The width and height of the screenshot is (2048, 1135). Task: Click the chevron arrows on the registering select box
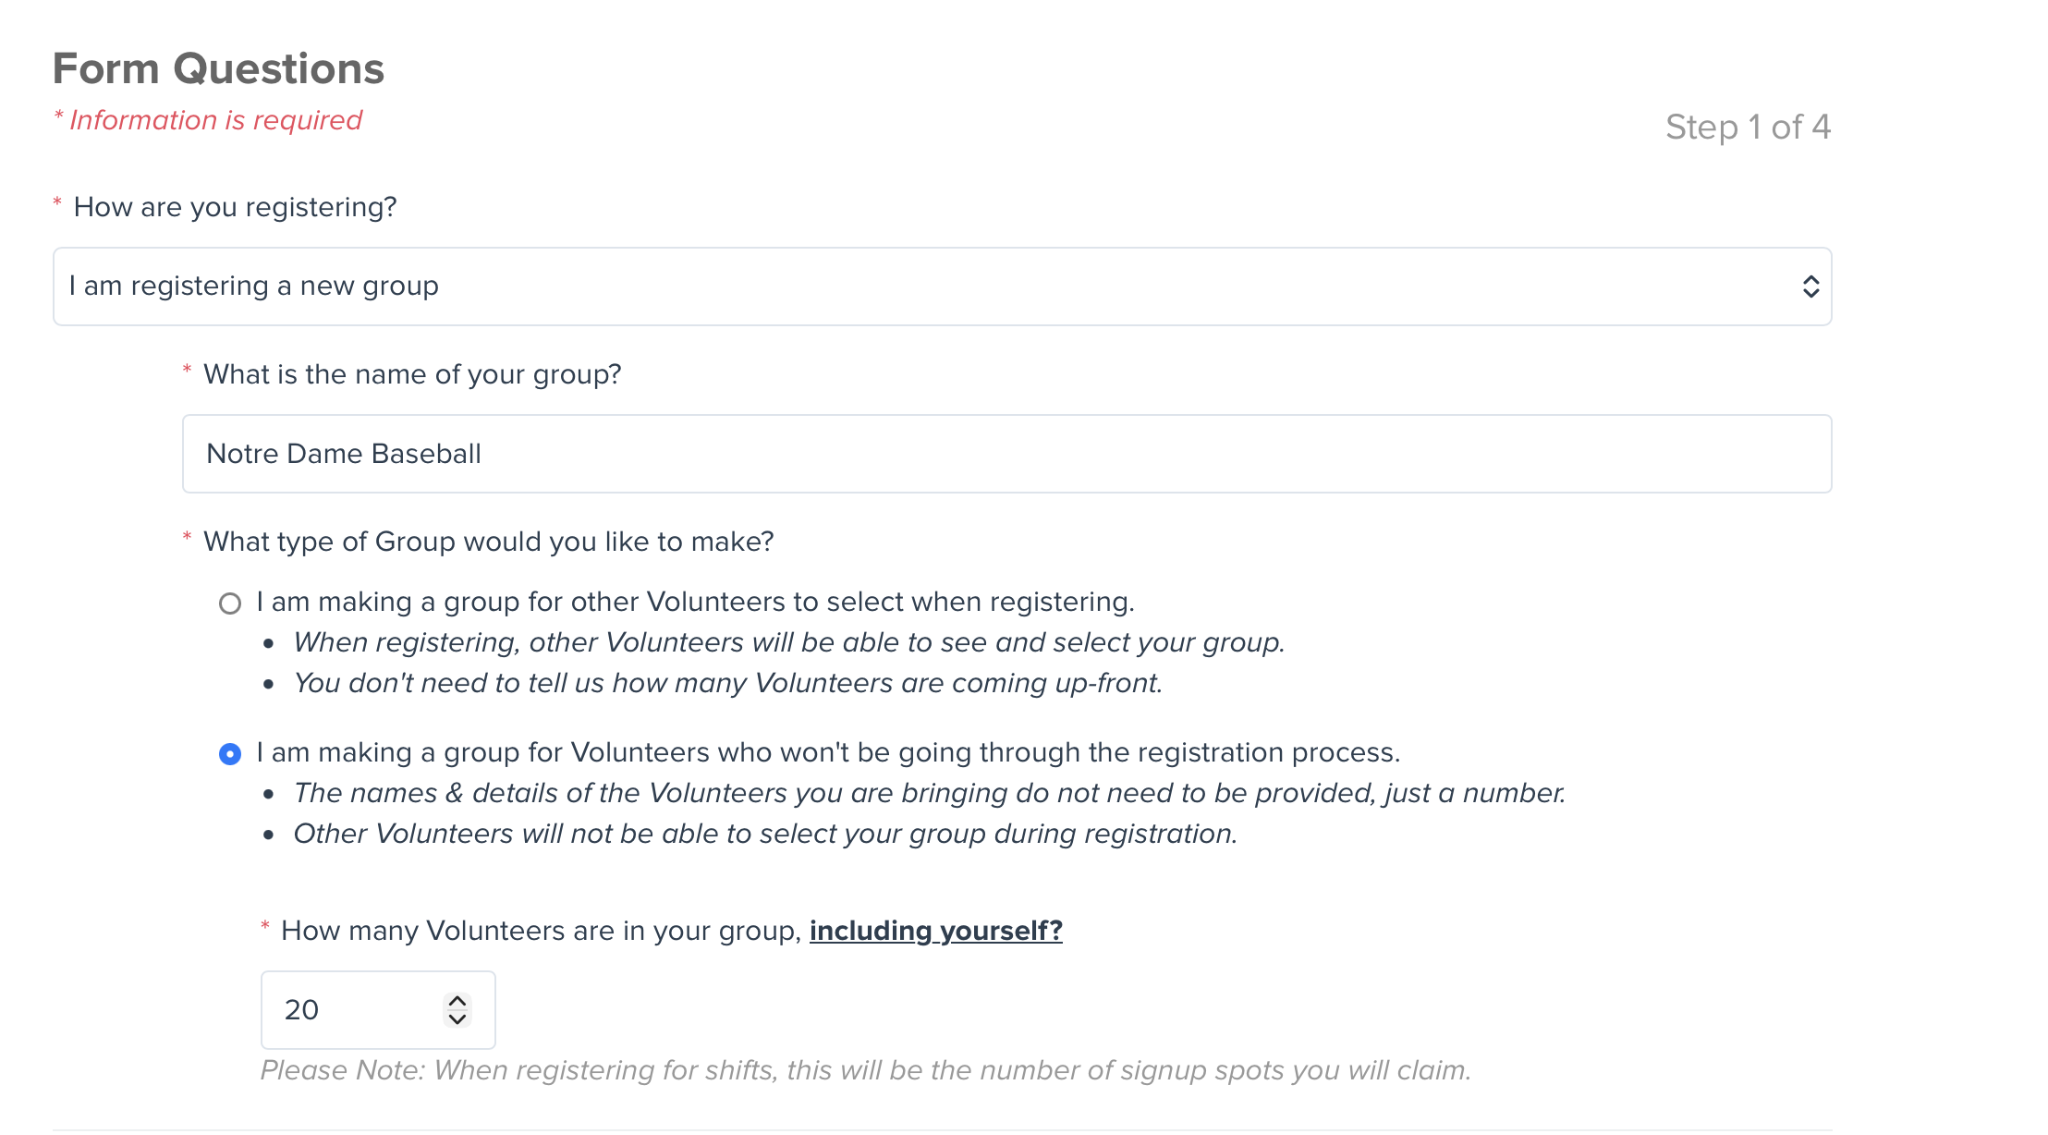coord(1810,287)
